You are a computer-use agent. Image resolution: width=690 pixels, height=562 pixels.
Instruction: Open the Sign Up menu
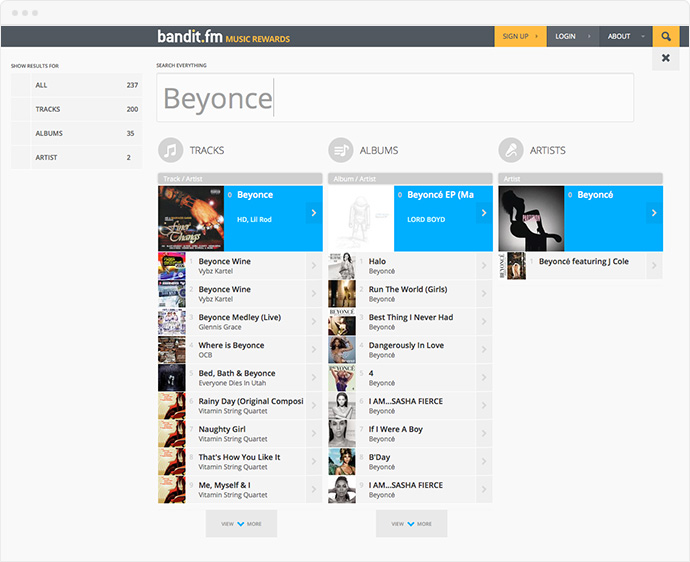(521, 37)
